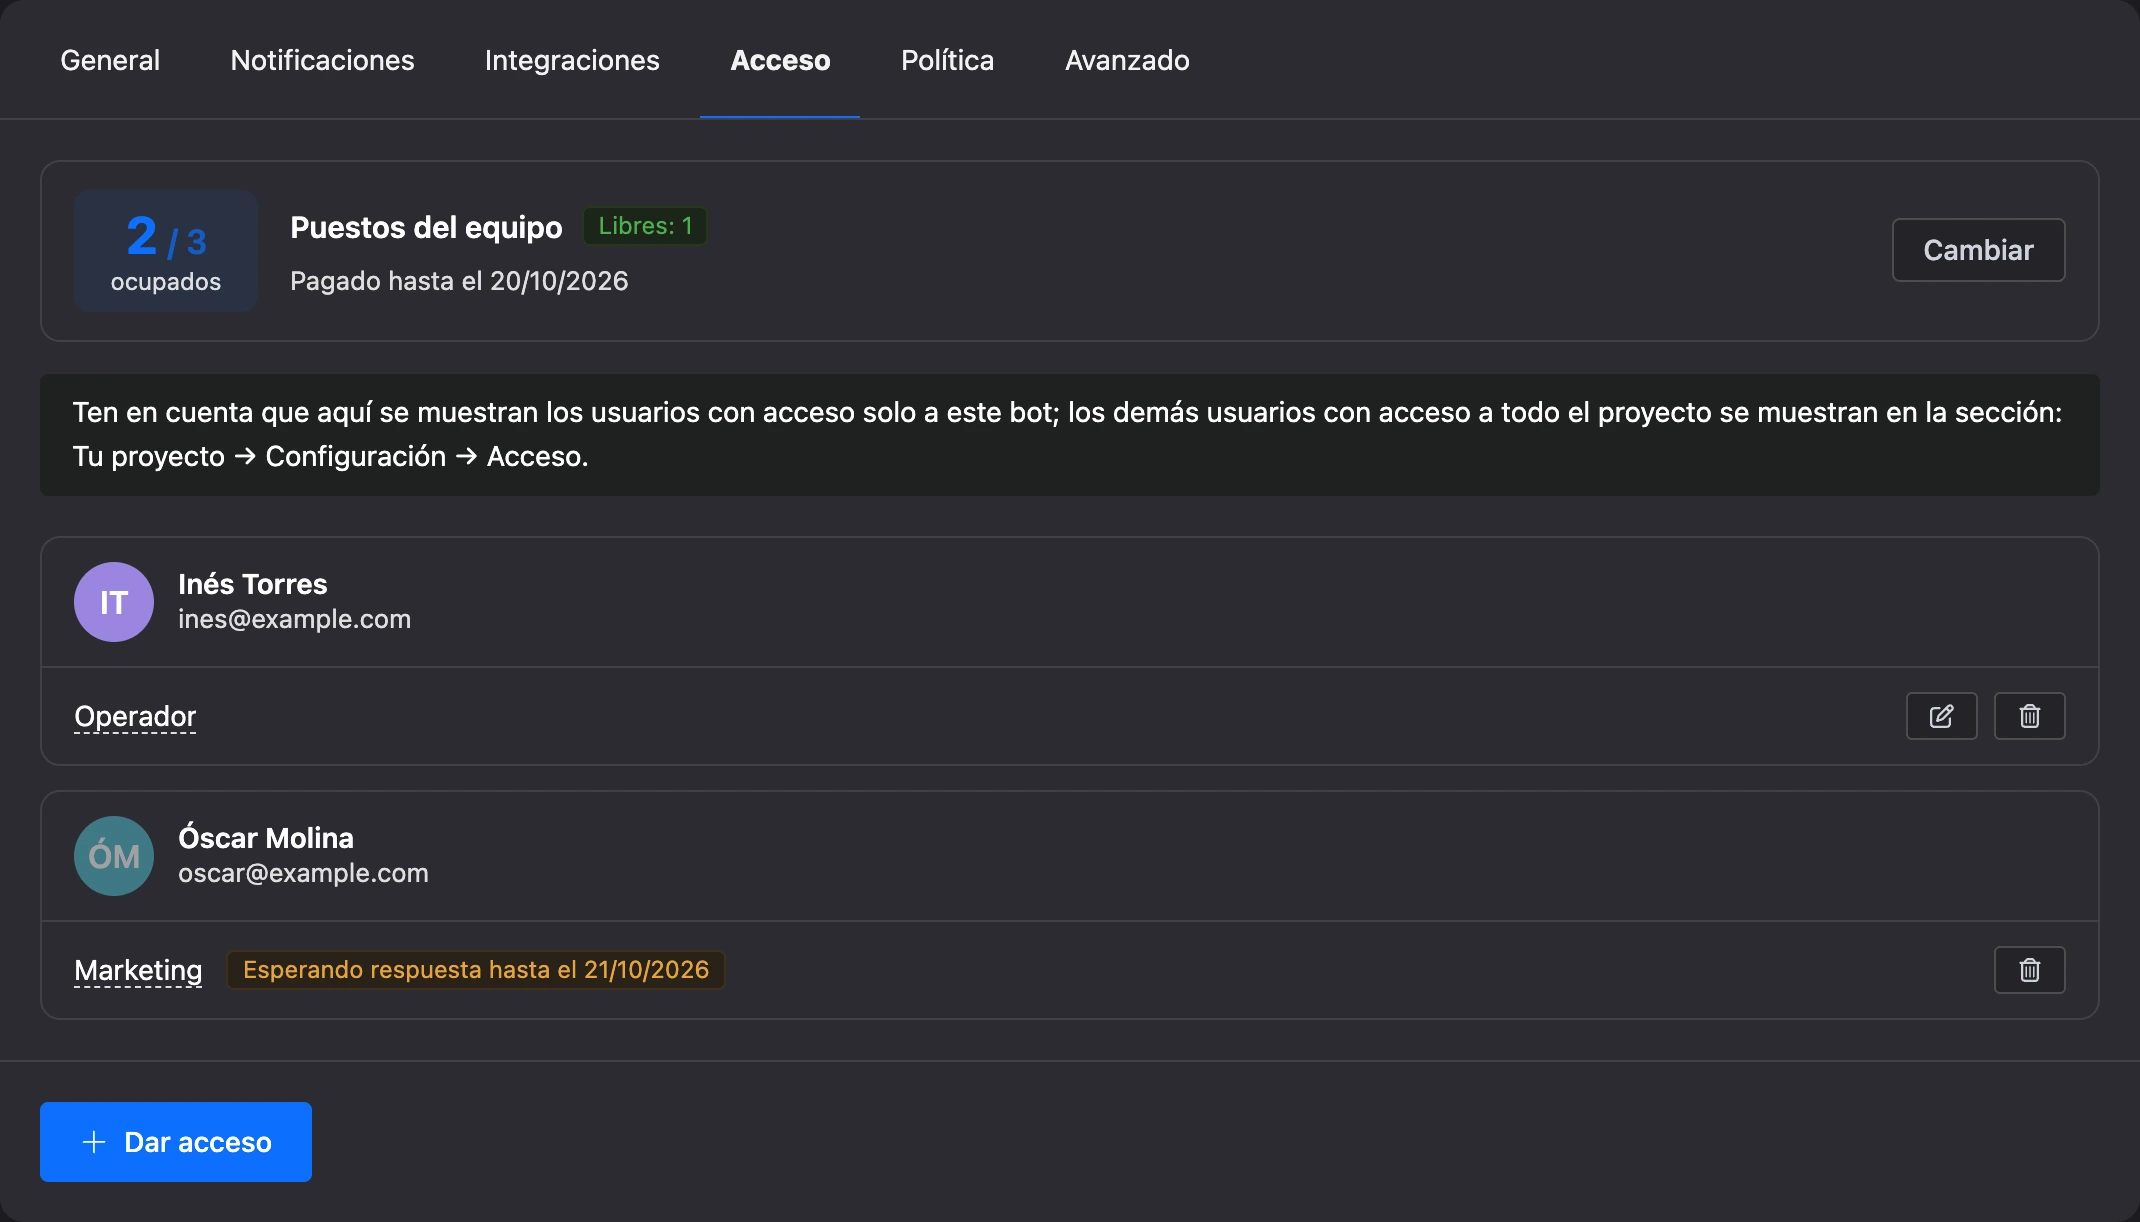Click the Cambiar button for team seats
The image size is (2140, 1222).
click(1978, 250)
